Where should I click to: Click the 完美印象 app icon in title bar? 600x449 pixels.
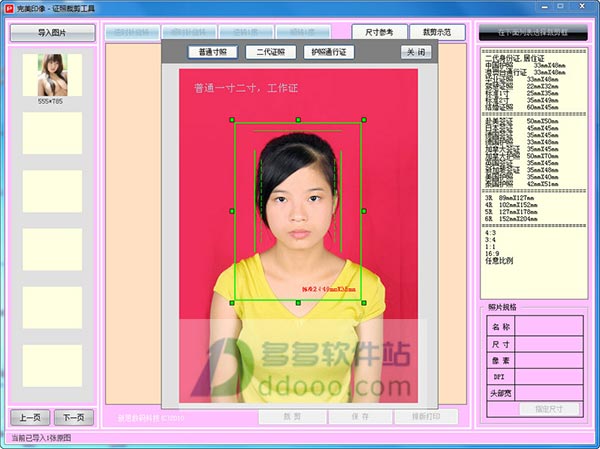[x=9, y=8]
